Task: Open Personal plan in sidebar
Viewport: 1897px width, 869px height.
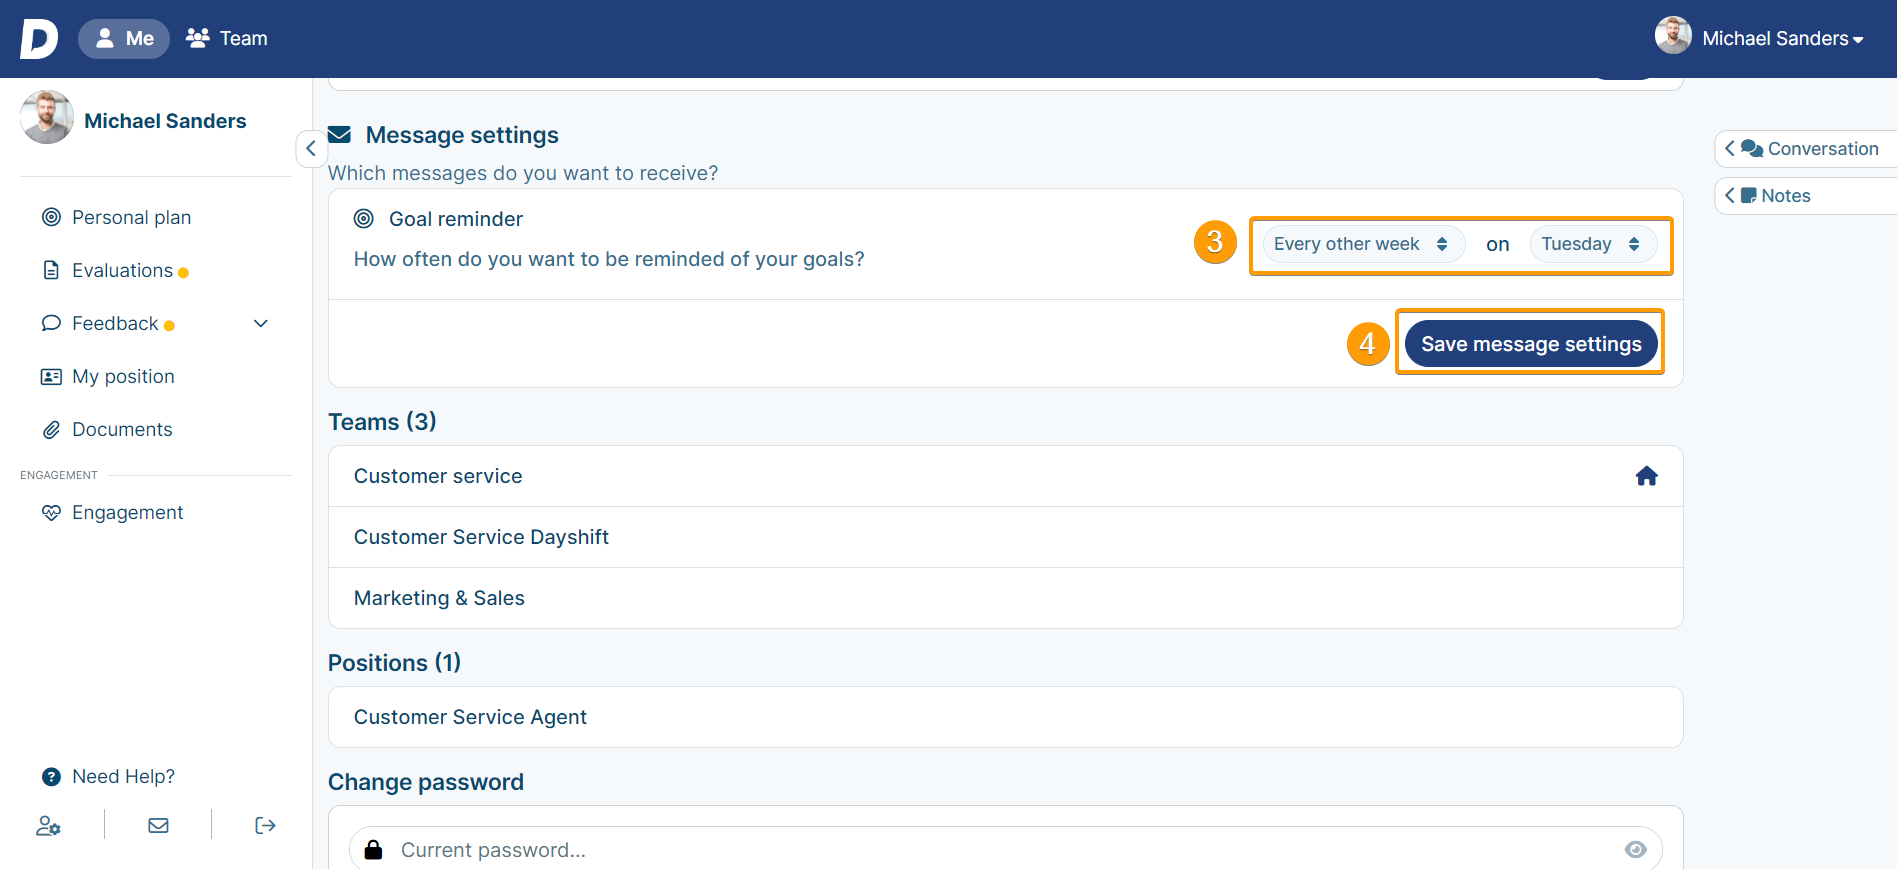Action: [x=131, y=217]
